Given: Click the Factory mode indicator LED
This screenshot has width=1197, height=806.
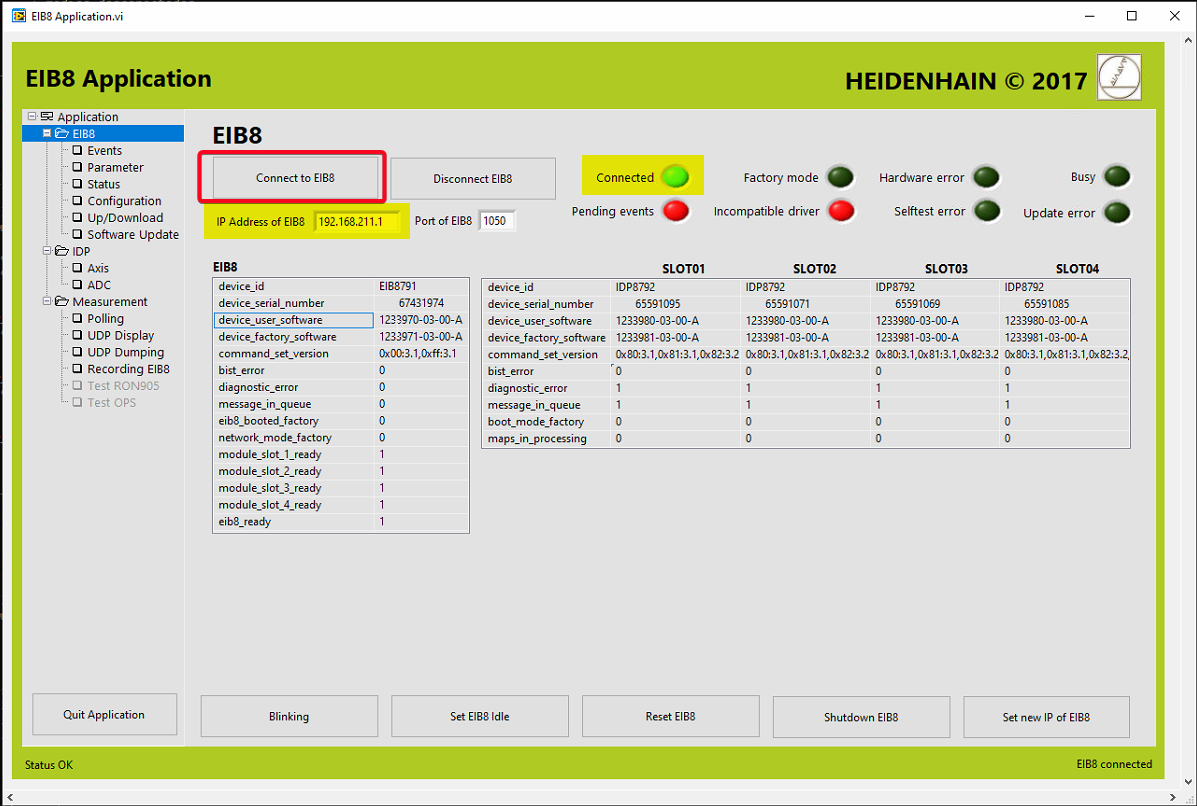Looking at the screenshot, I should pyautogui.click(x=840, y=177).
